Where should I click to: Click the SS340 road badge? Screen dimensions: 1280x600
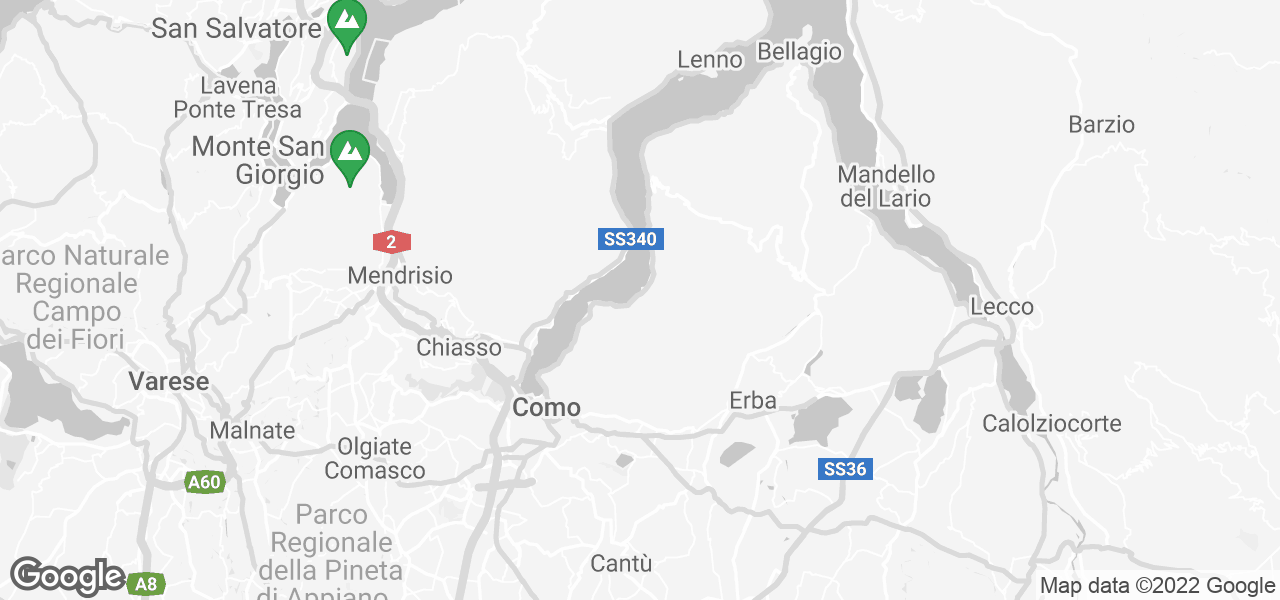631,239
